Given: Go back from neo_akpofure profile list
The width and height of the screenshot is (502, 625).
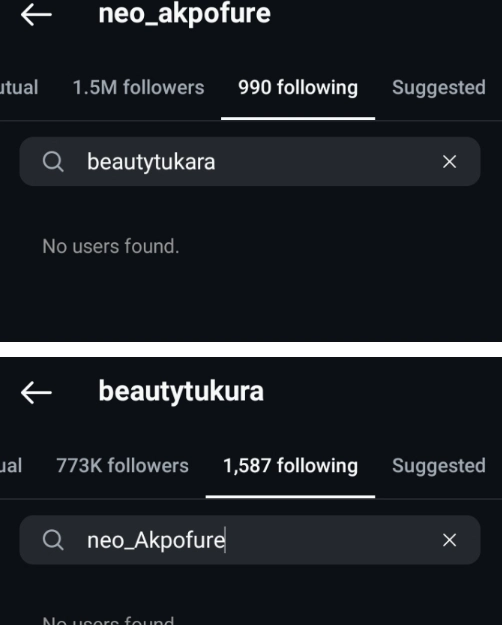Looking at the screenshot, I should pyautogui.click(x=36, y=14).
